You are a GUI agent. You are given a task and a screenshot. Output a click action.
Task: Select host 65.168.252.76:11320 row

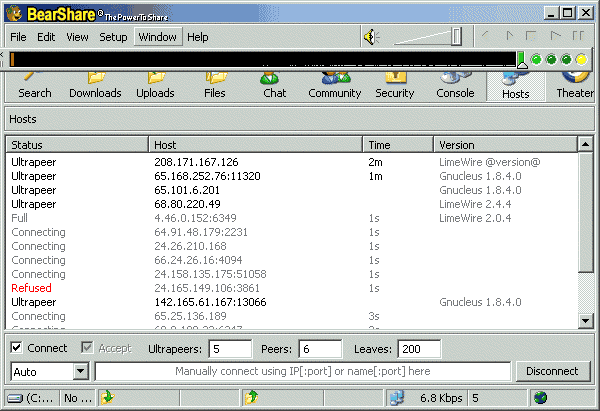coord(292,176)
